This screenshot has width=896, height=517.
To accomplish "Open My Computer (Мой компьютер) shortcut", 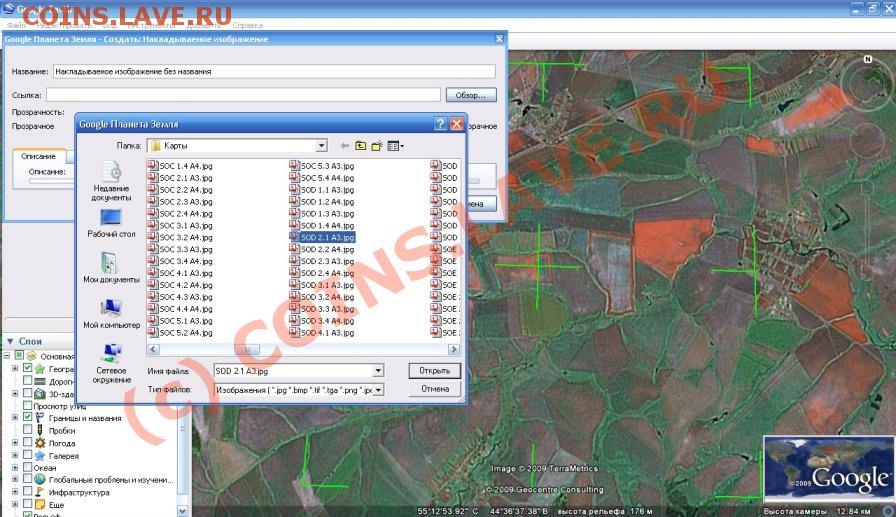I will [x=111, y=314].
